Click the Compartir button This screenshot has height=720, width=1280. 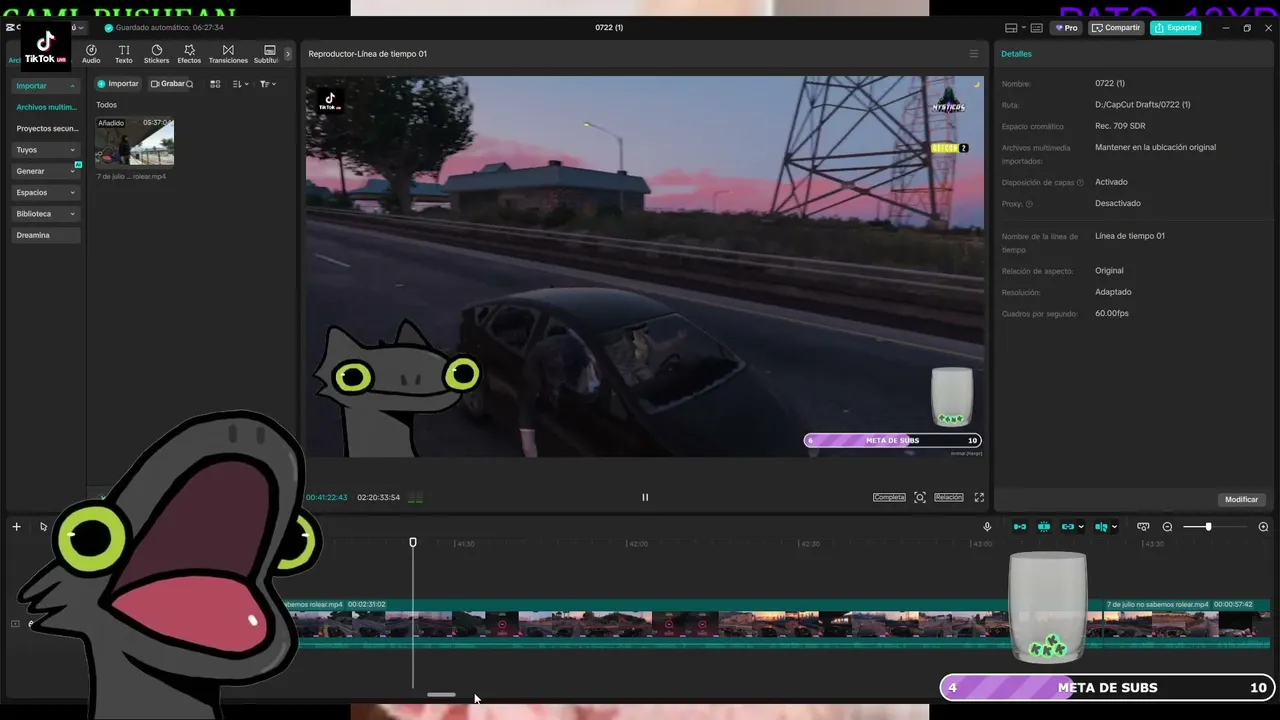click(1116, 28)
